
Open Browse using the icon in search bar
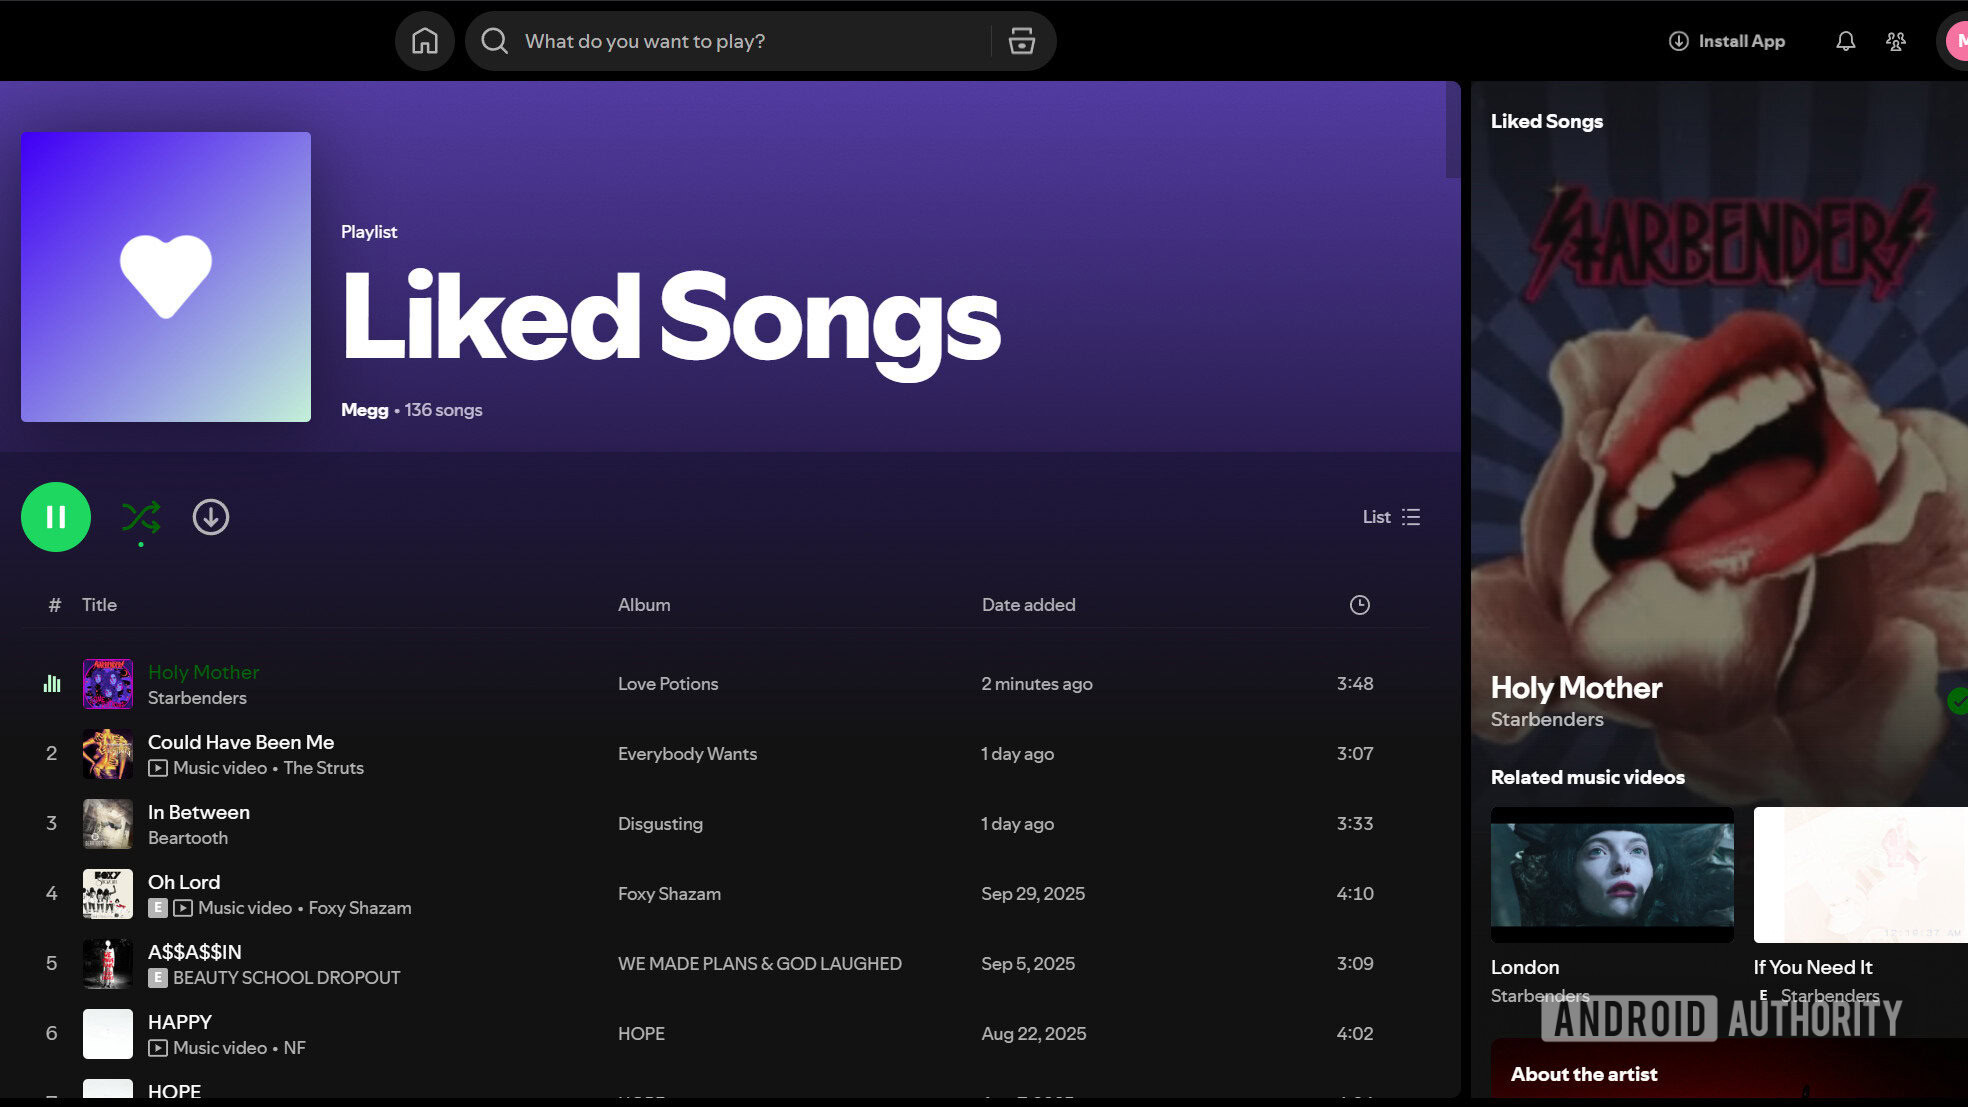click(1020, 41)
